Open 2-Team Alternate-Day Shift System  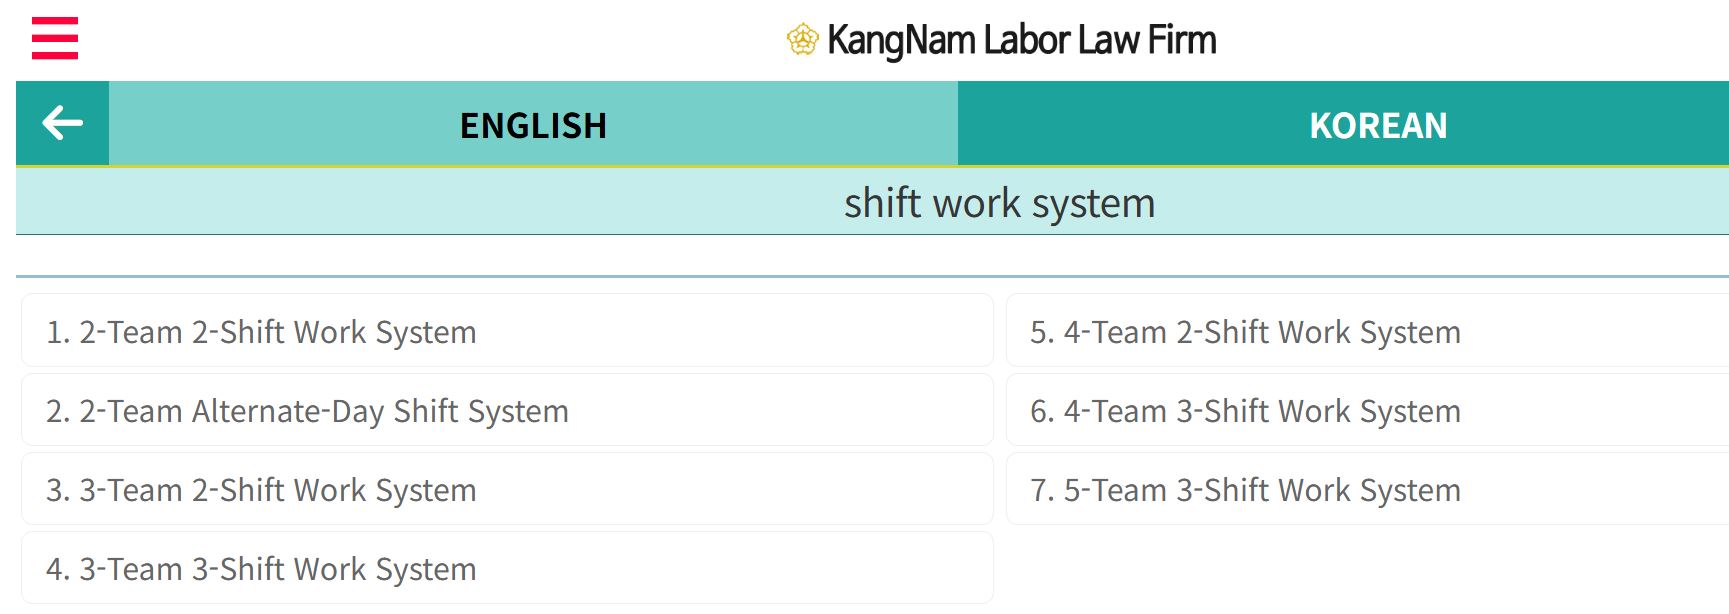tap(308, 411)
